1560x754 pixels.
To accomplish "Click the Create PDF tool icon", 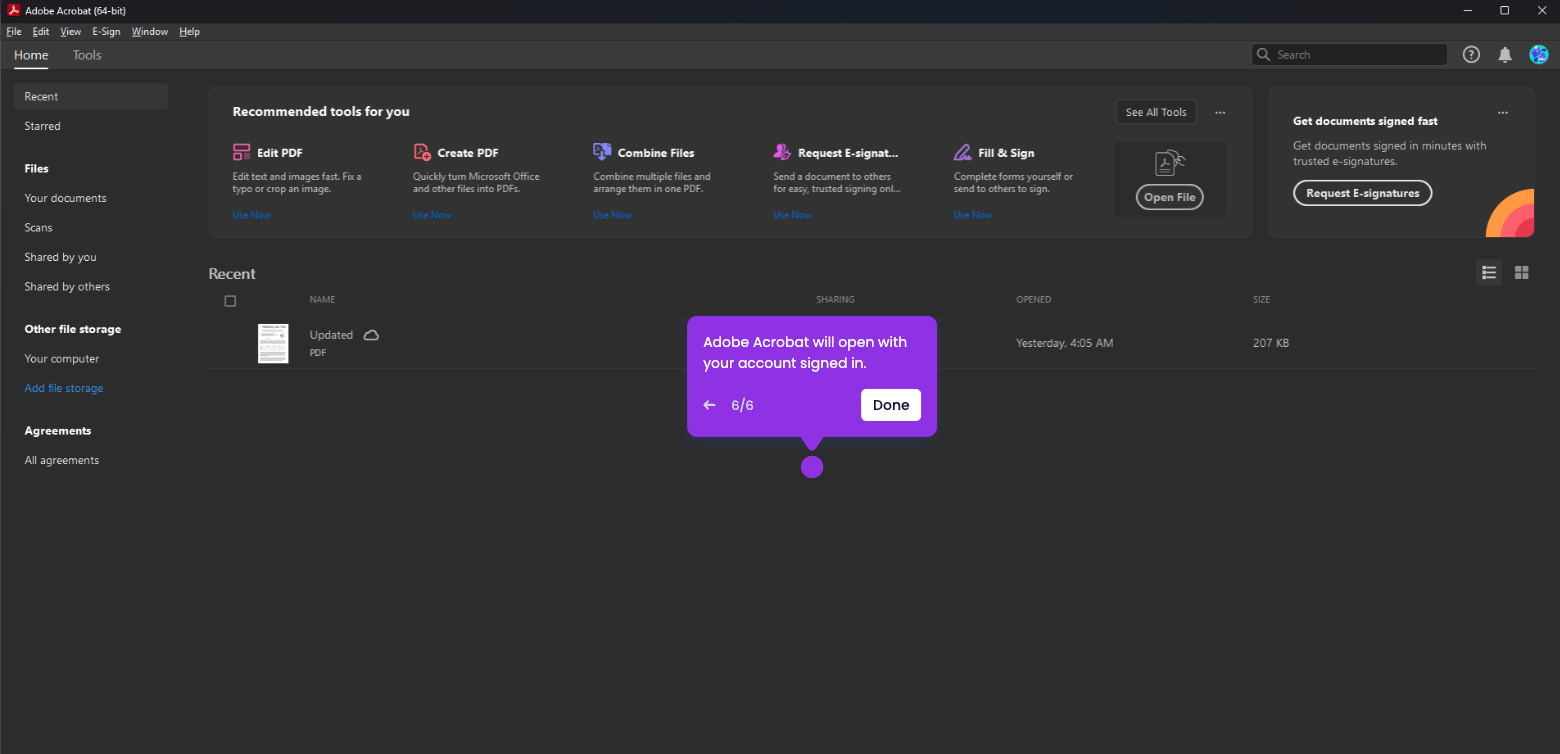I will pyautogui.click(x=422, y=153).
